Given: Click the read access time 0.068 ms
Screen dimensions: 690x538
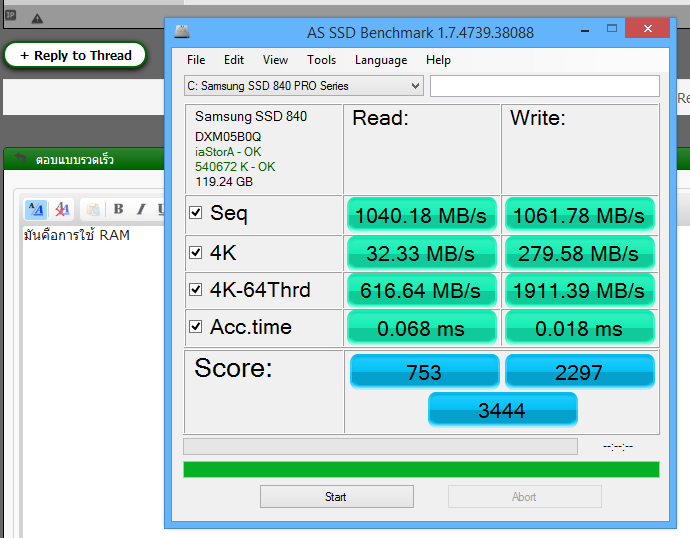Looking at the screenshot, I should [x=422, y=328].
